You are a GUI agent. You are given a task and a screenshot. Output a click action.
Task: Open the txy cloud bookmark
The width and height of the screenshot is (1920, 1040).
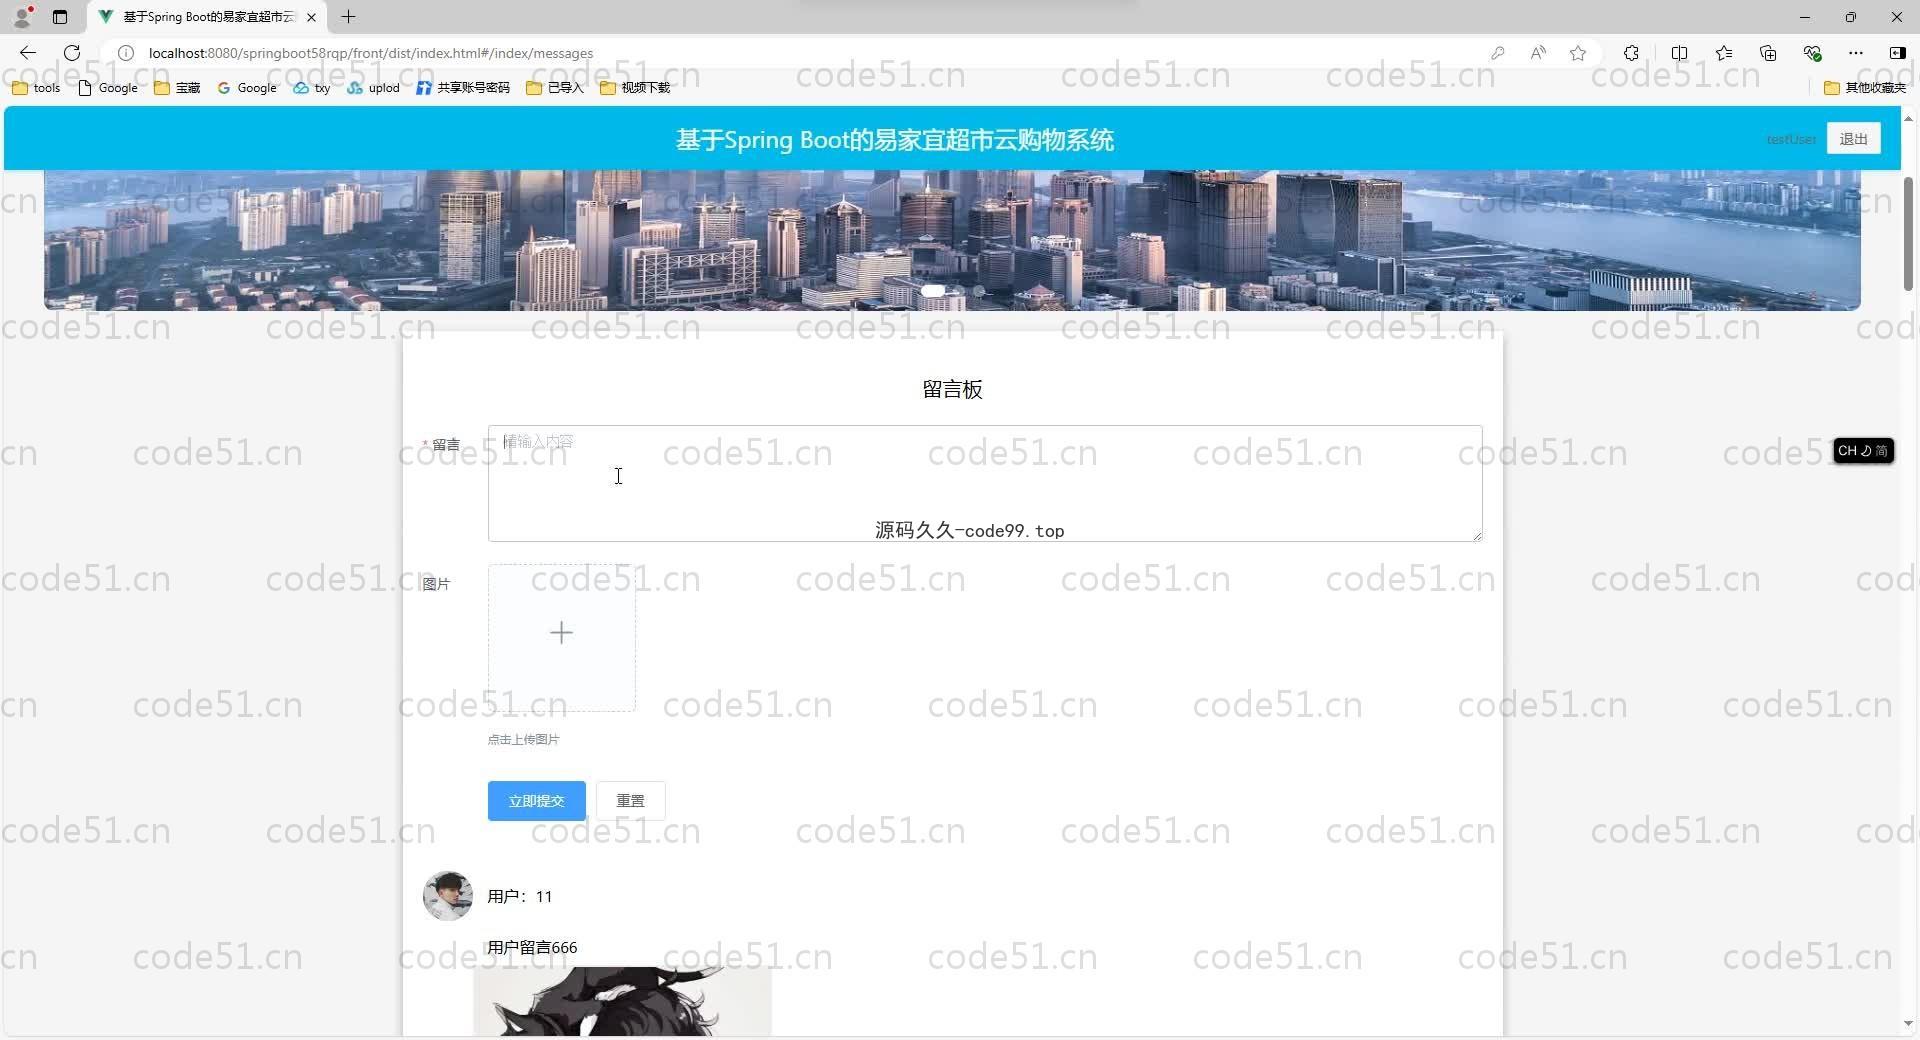pos(312,88)
